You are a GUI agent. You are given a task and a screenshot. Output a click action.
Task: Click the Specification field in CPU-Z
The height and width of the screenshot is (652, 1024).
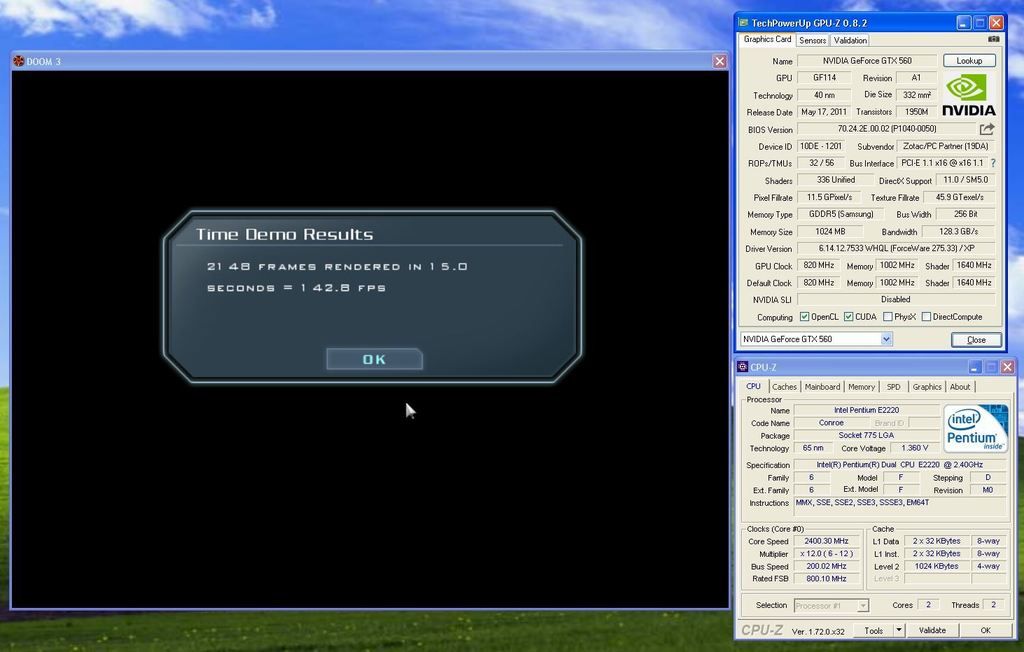[900, 465]
